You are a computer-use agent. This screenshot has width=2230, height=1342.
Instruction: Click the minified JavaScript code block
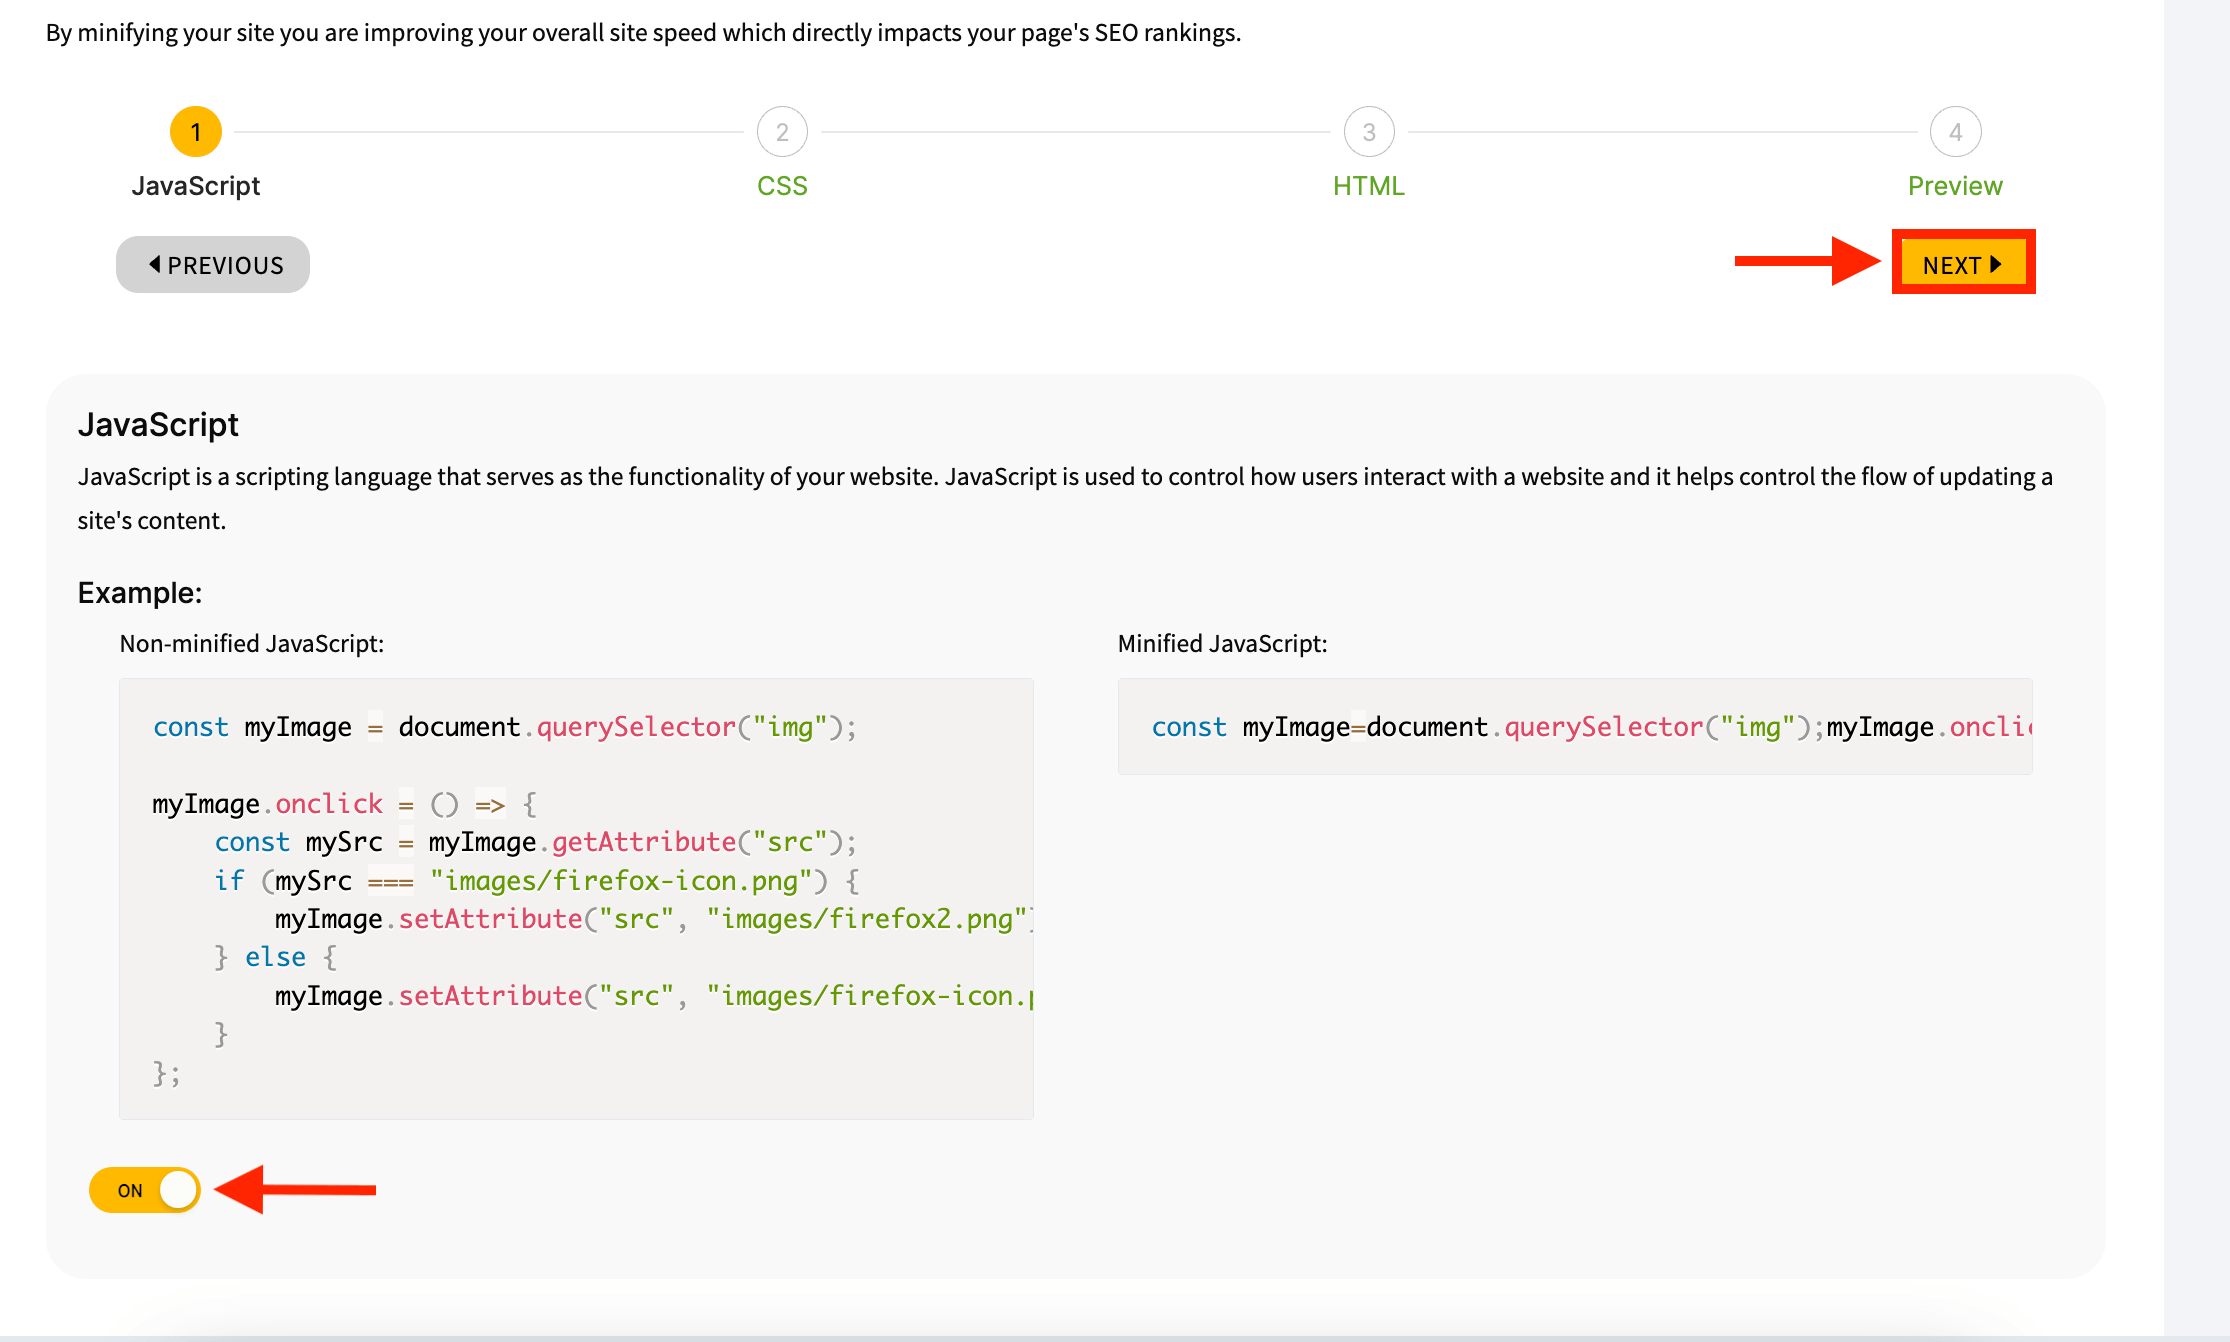tap(1575, 726)
